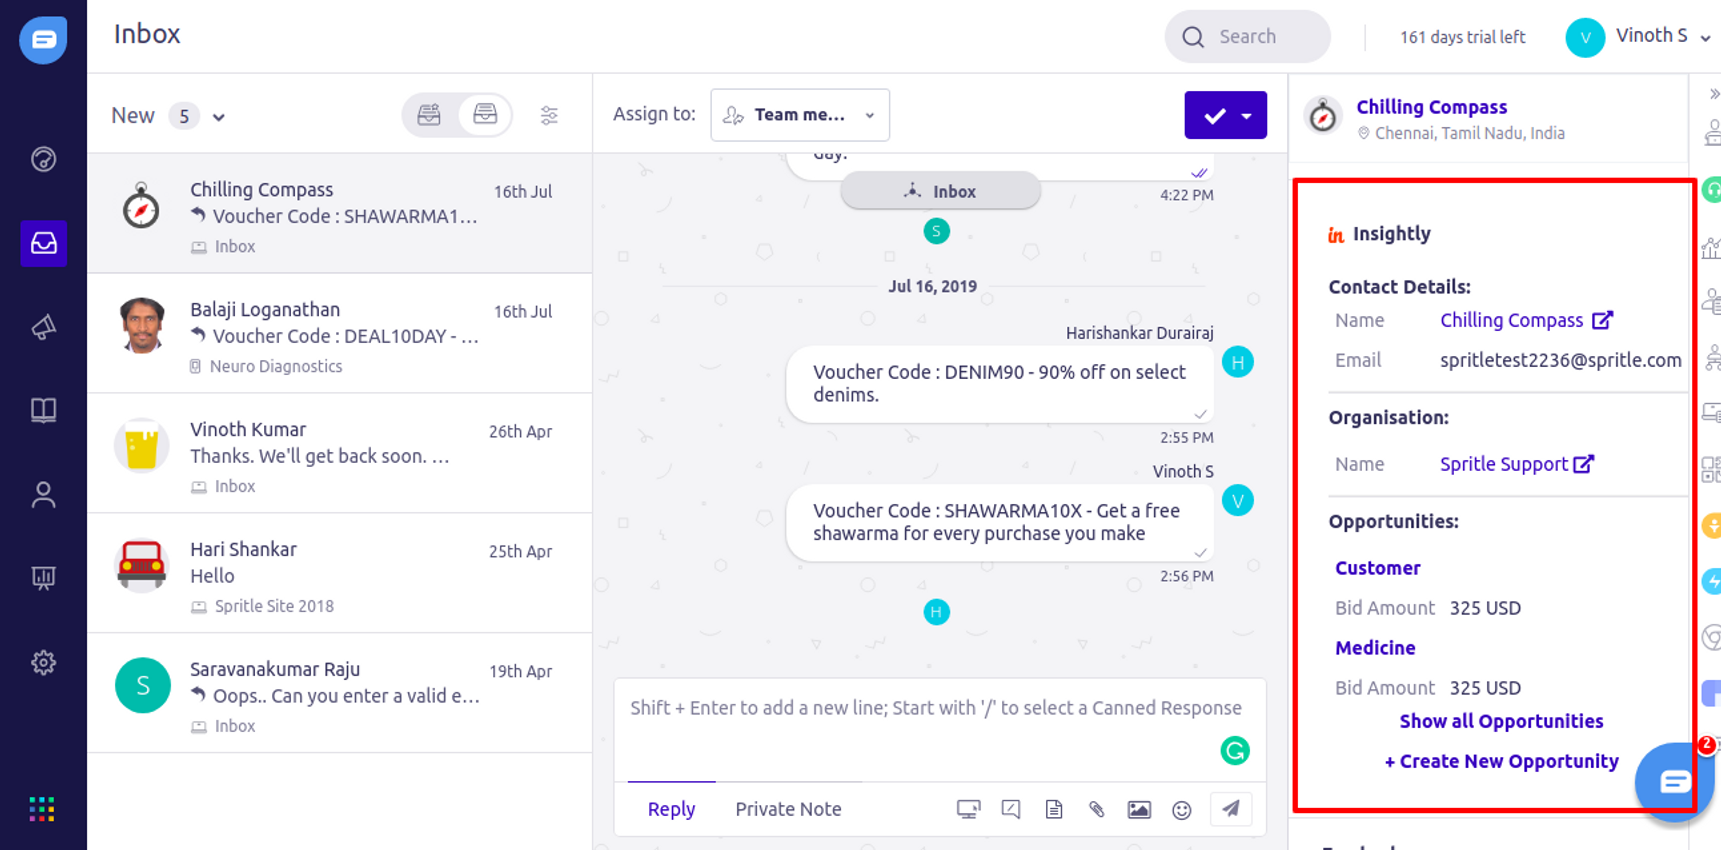1721x850 pixels.
Task: Open the Chilling Compass contact link in Insightly
Action: (x=1511, y=320)
